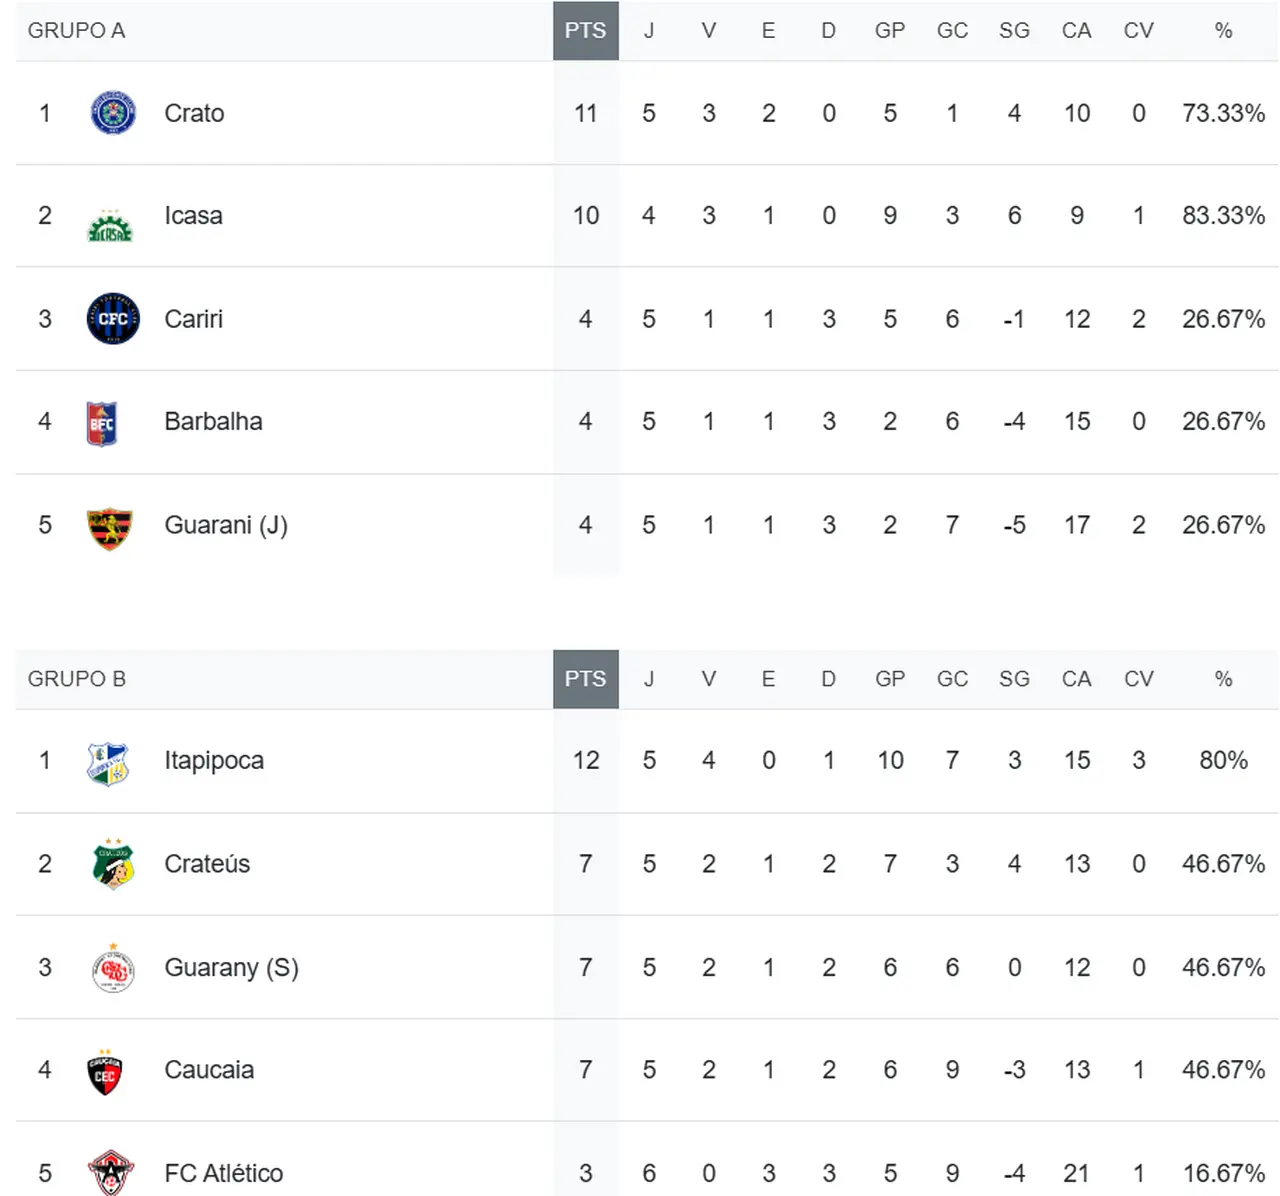Click the SG column header in Grupo A
This screenshot has width=1280, height=1196.
pos(1014,31)
